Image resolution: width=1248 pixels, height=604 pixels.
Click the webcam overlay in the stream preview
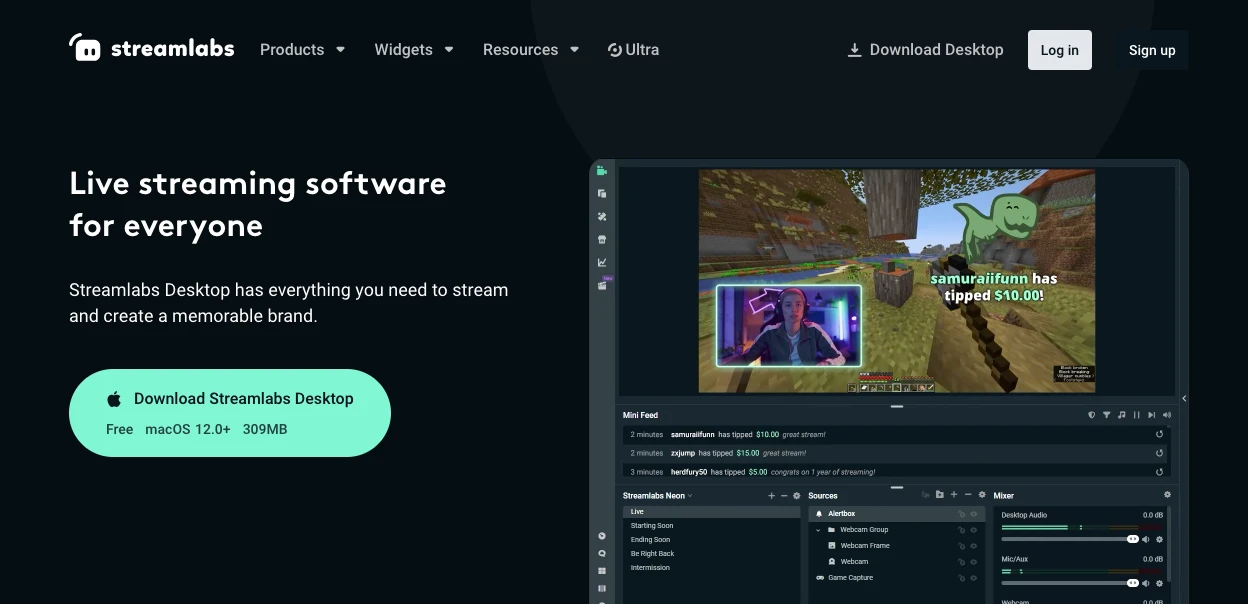[789, 326]
